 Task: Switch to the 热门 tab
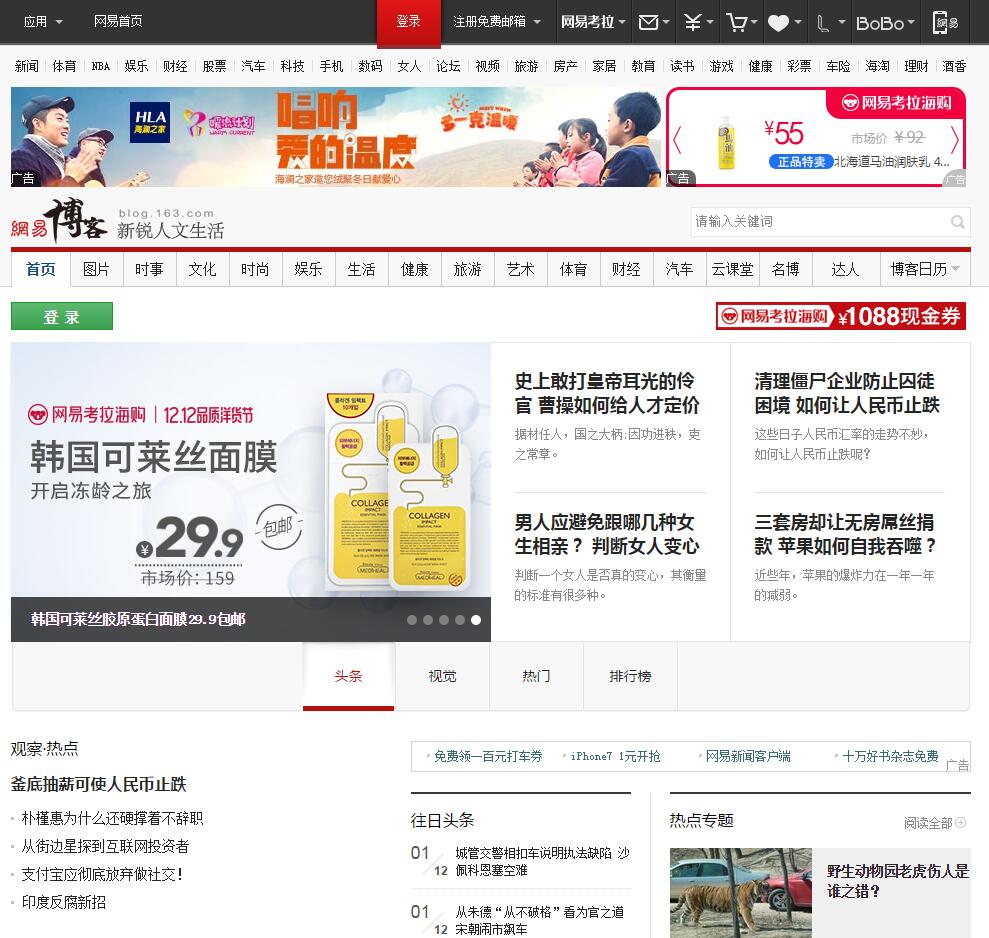click(x=536, y=676)
